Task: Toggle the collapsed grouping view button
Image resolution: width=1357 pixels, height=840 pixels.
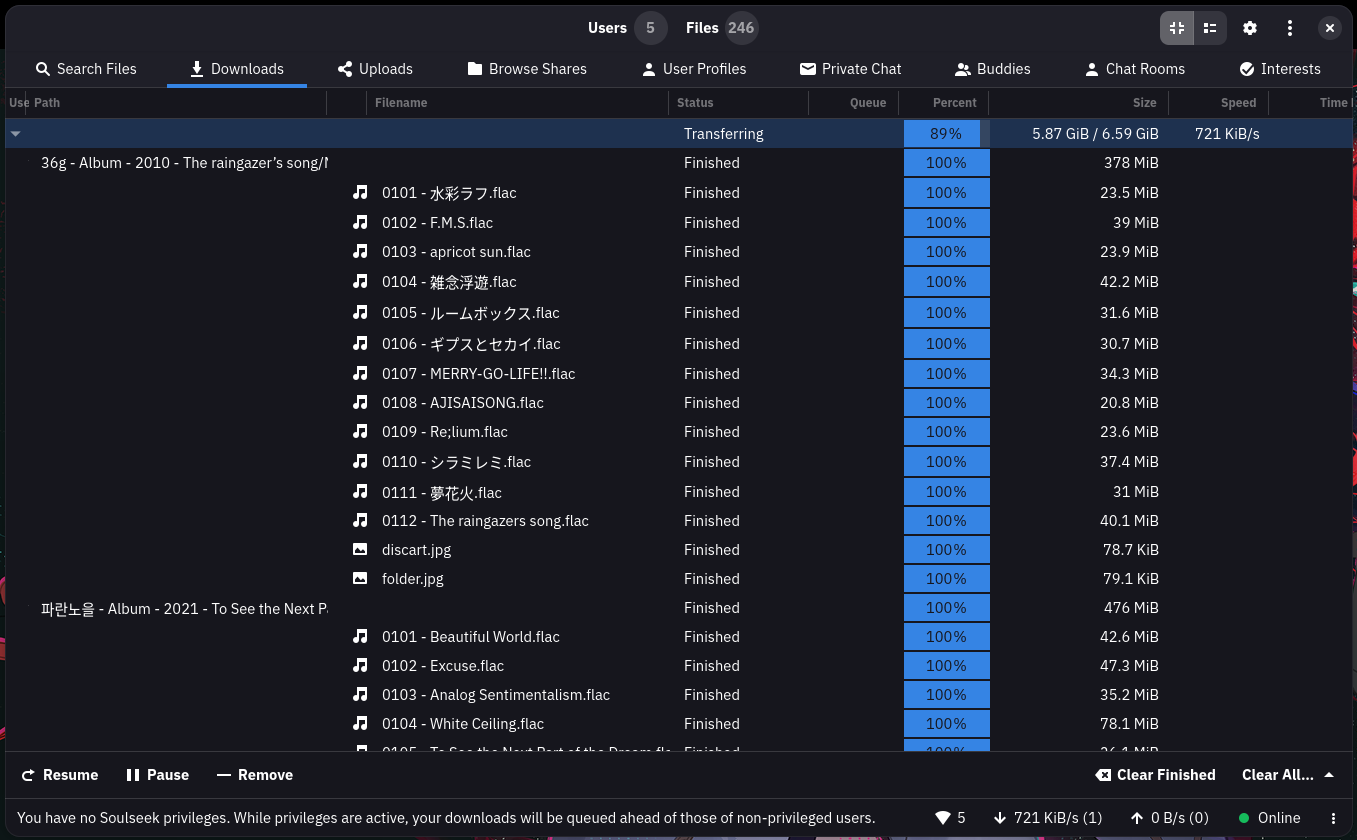Action: 1176,28
